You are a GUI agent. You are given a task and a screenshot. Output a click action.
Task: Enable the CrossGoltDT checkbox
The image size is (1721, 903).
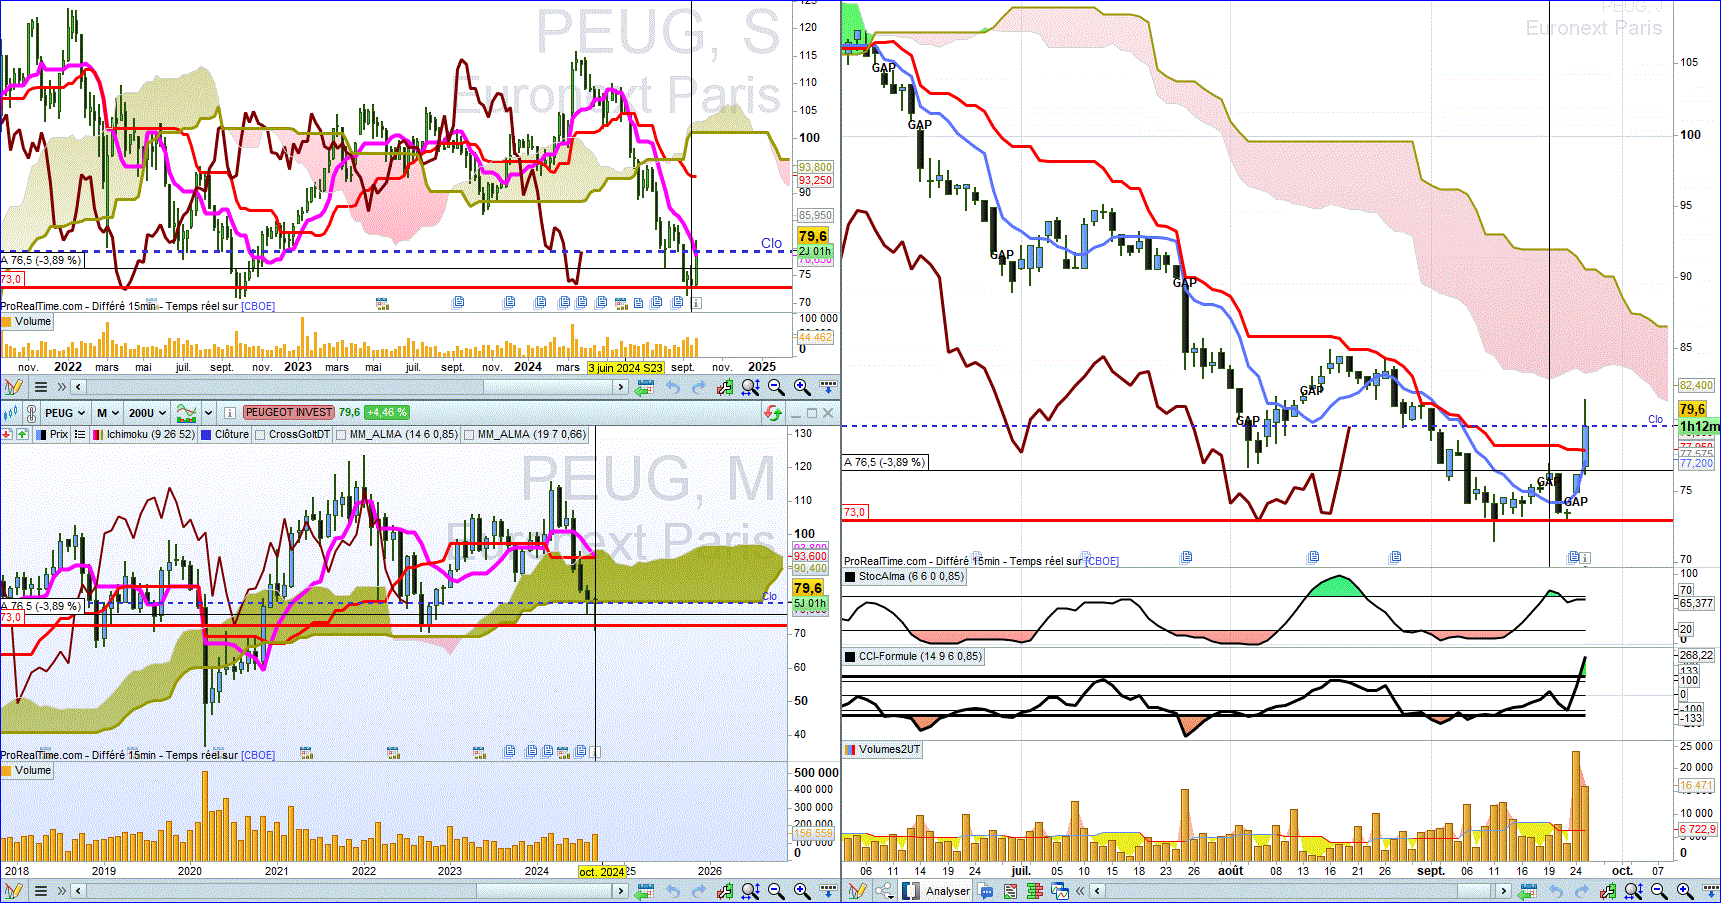pyautogui.click(x=260, y=435)
